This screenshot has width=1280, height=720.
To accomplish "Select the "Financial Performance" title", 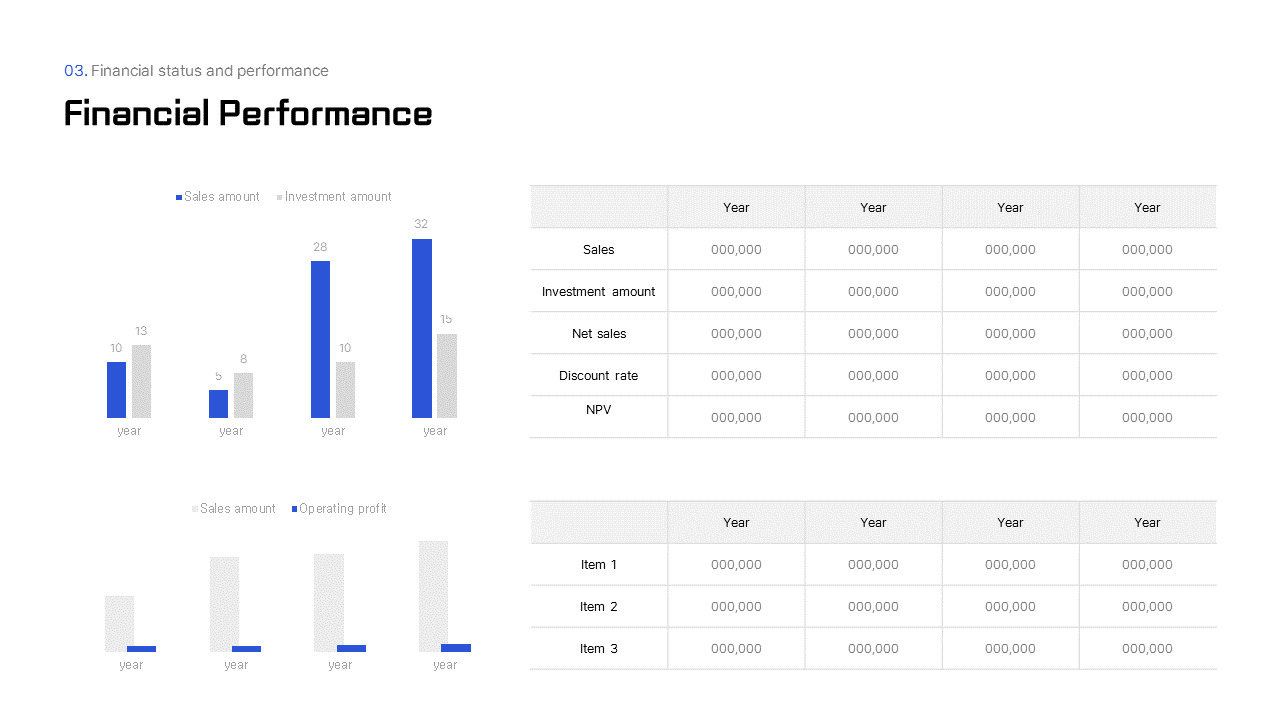I will point(248,113).
